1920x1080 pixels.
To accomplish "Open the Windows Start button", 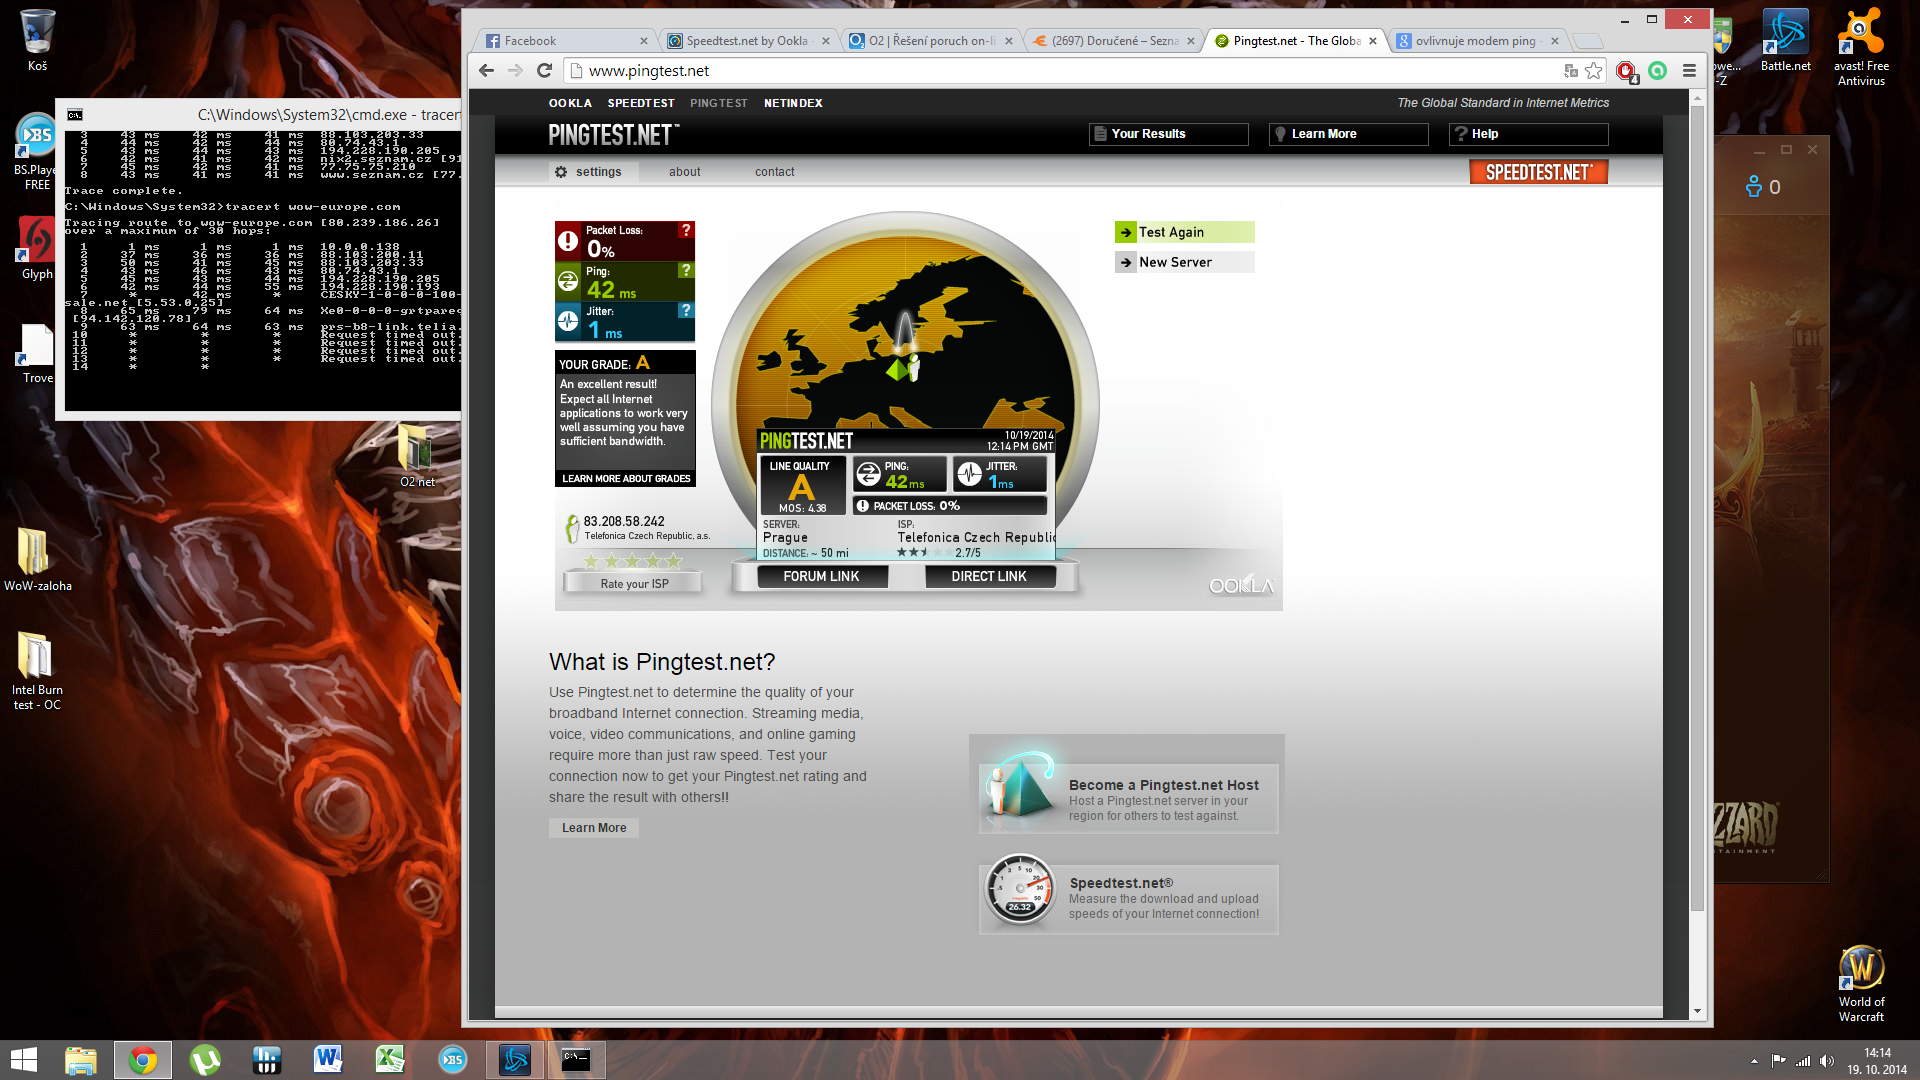I will point(23,1060).
